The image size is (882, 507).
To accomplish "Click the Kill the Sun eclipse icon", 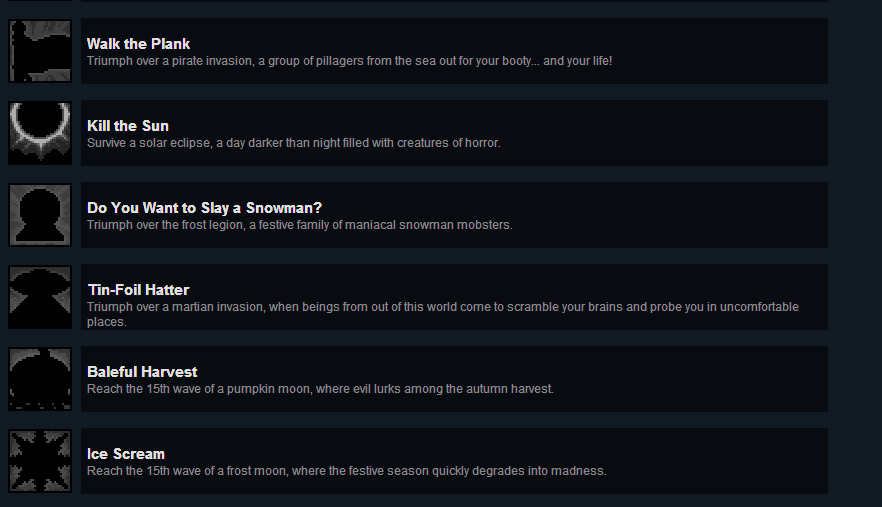I will tap(40, 133).
